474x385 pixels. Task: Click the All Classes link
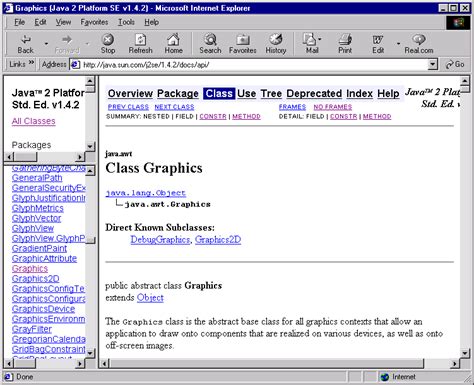click(34, 121)
